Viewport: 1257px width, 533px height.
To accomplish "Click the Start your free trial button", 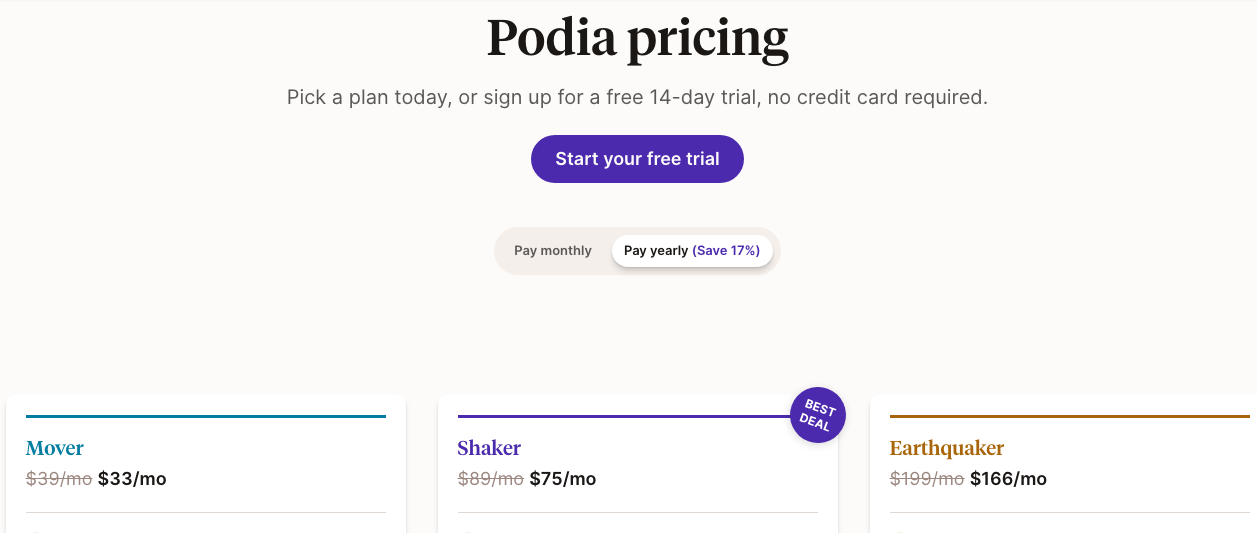I will click(x=637, y=159).
